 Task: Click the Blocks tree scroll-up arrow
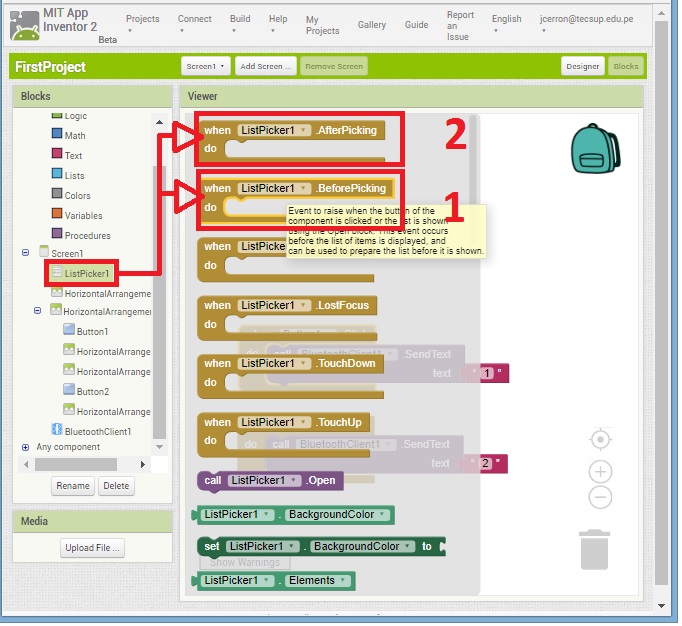coord(159,122)
